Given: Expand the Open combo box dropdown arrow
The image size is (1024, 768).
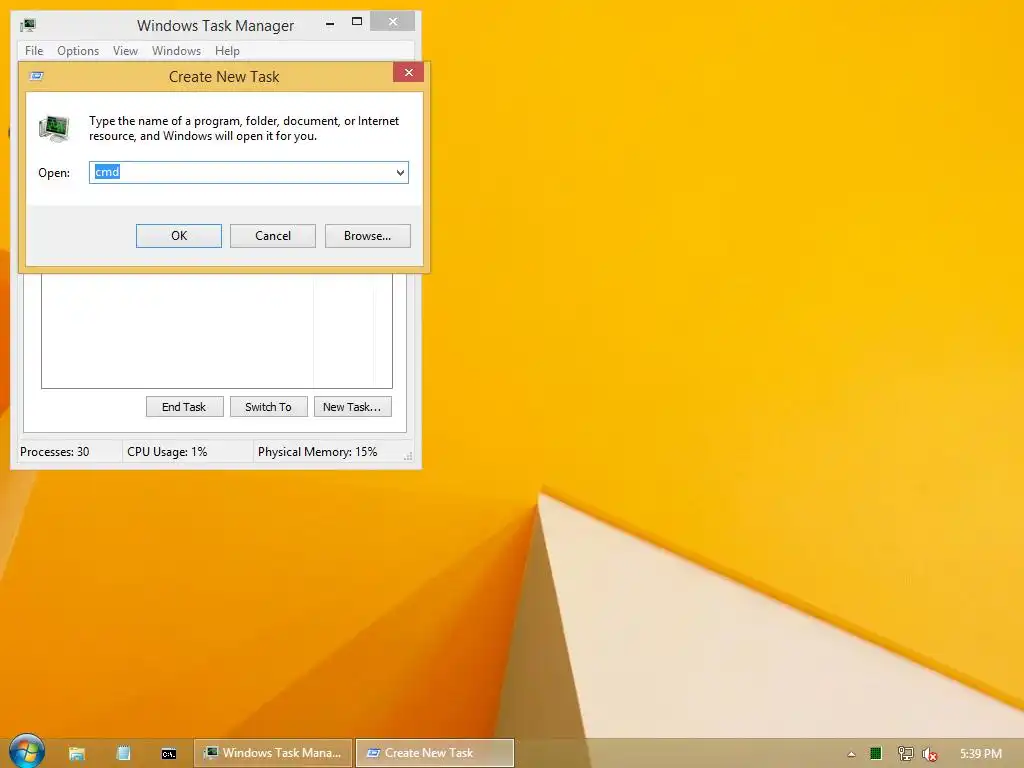Looking at the screenshot, I should pyautogui.click(x=400, y=173).
